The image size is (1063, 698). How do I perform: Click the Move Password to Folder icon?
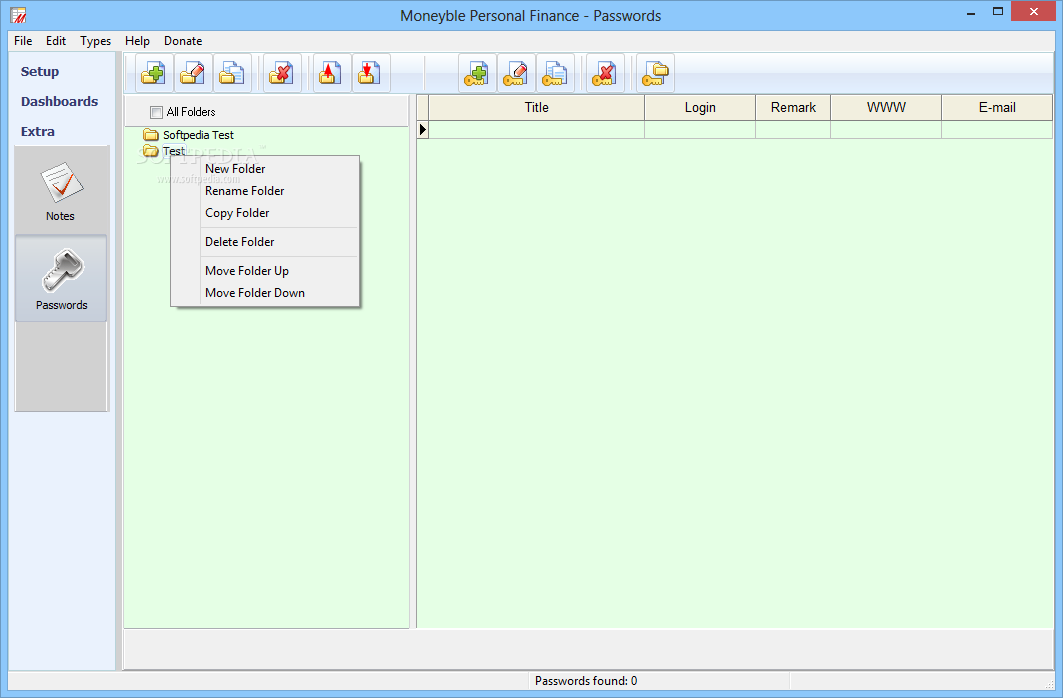point(656,73)
